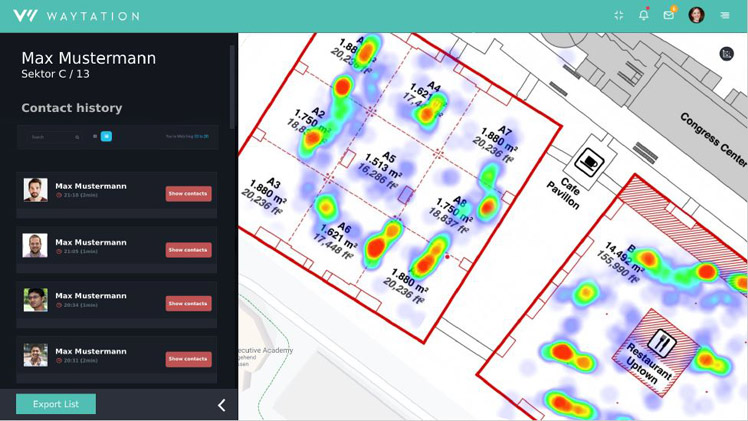The image size is (748, 421).
Task: Switch to the blue highlighted view toggle
Action: click(106, 136)
